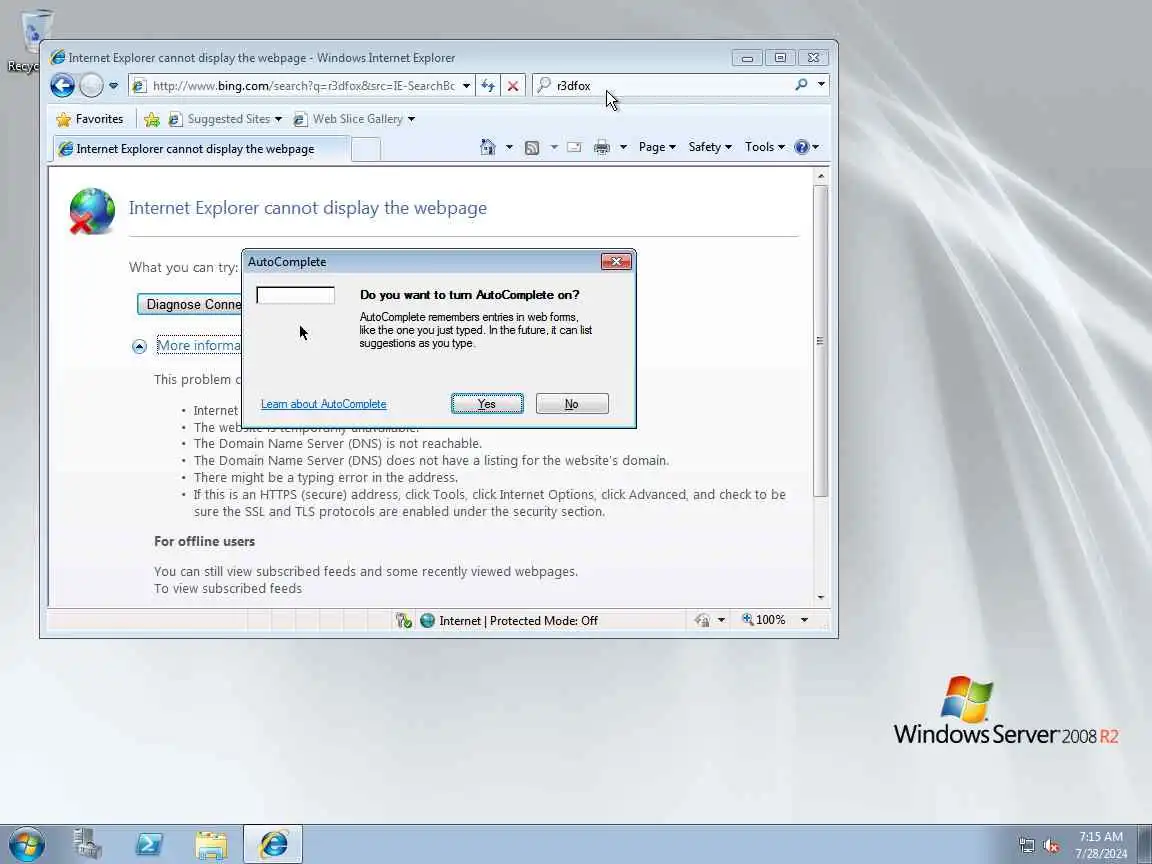Open Learn about AutoComplete link
Image resolution: width=1152 pixels, height=864 pixels.
coord(323,404)
